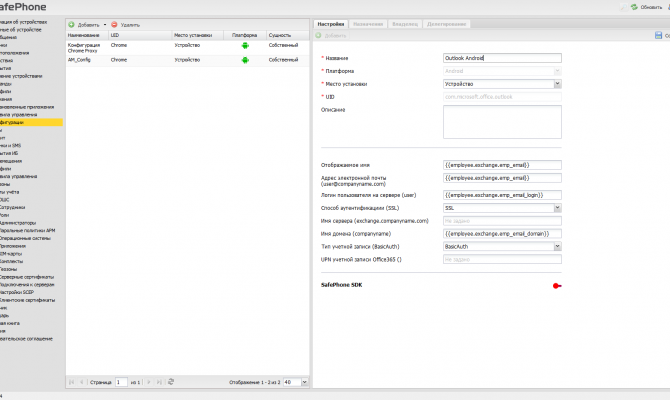
Task: Open Серверные сертификаты in the sidebar
Action: pos(27,277)
